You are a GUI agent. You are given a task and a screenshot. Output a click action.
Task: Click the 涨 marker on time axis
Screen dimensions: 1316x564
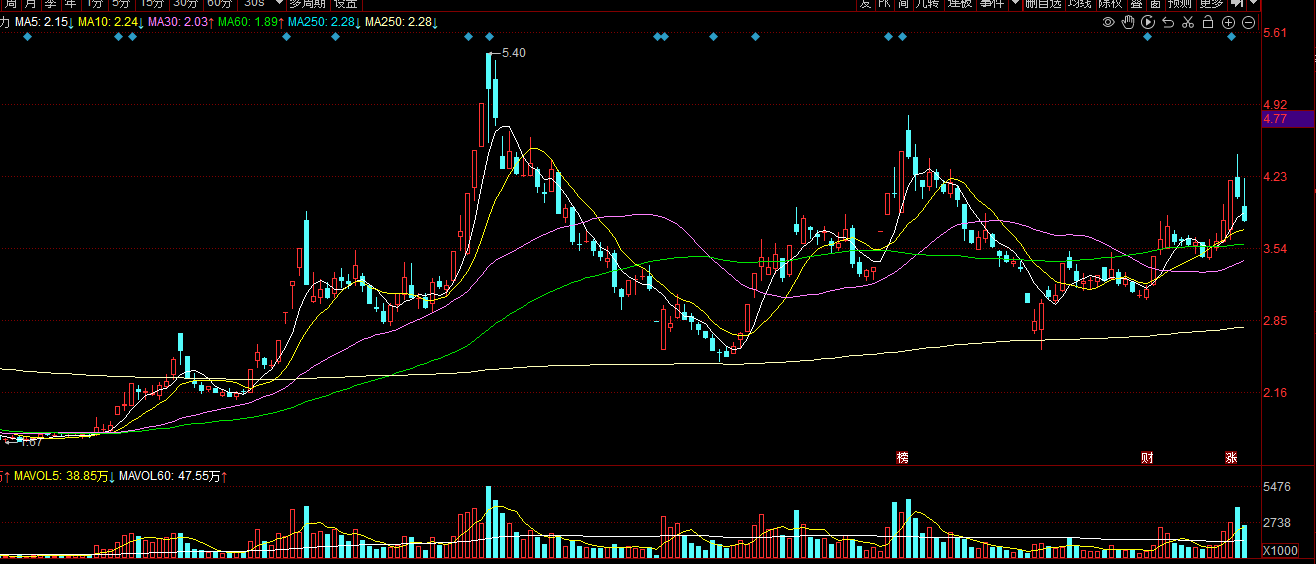(x=1232, y=457)
